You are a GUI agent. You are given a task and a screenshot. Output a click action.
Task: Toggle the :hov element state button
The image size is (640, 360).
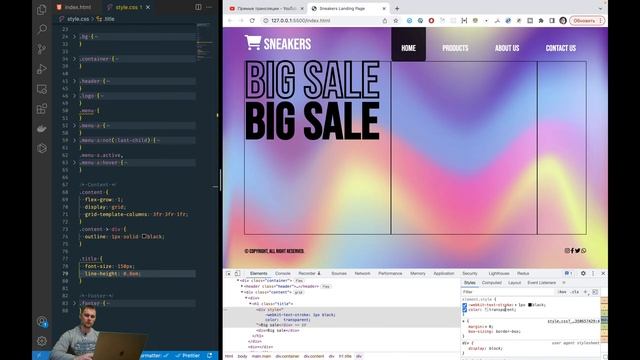pyautogui.click(x=562, y=292)
